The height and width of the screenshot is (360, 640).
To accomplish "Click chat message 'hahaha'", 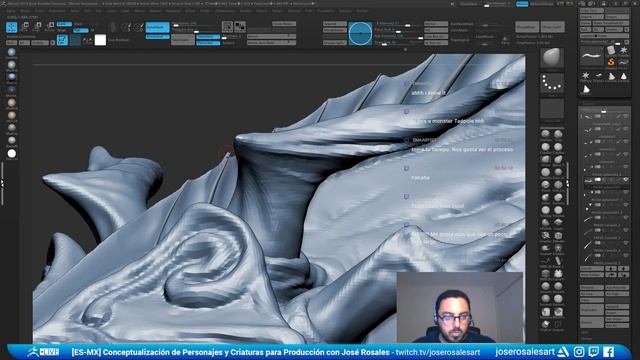I will 420,178.
